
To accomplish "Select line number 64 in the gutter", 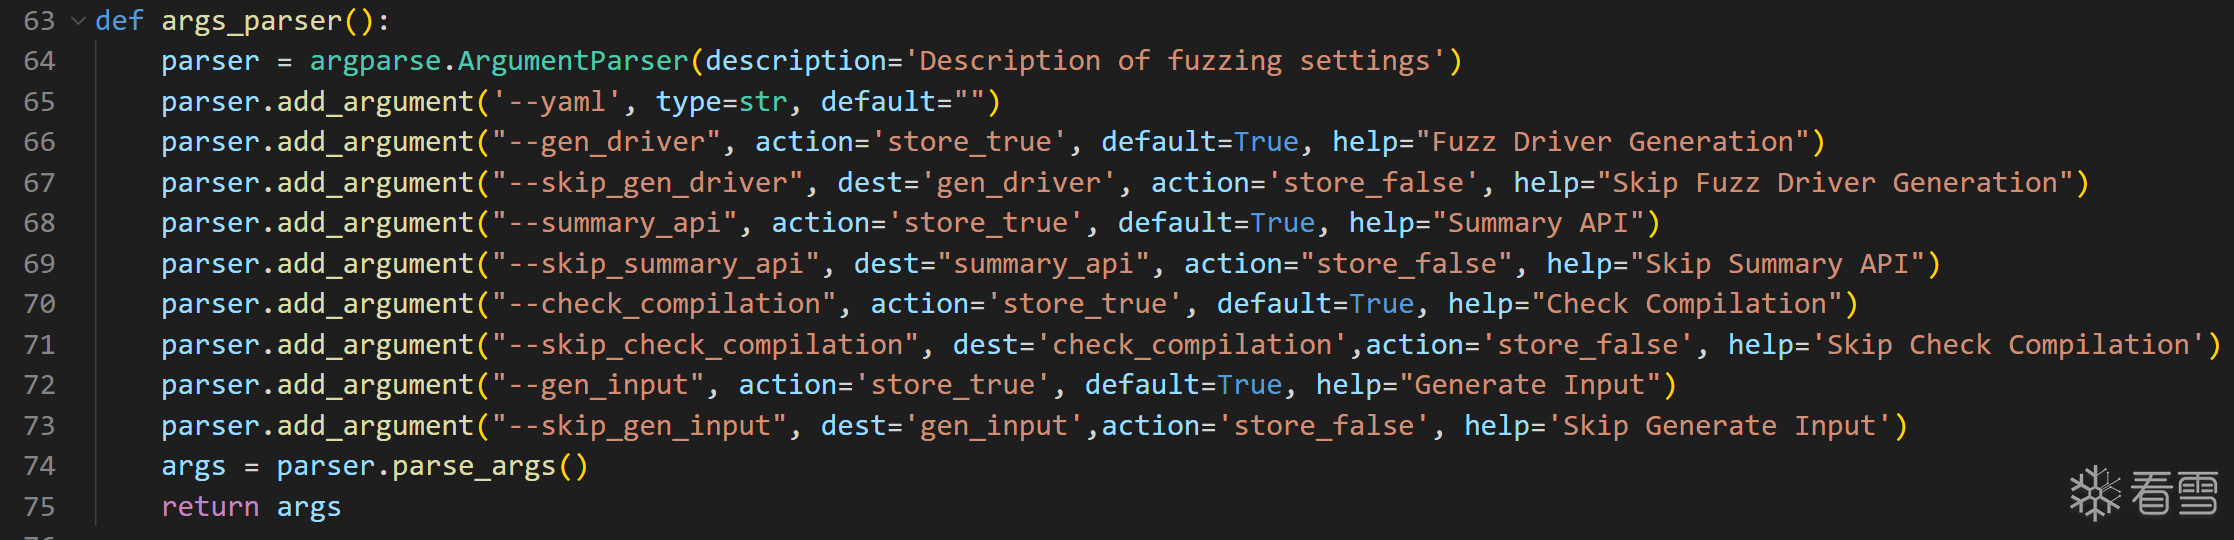I will [39, 61].
